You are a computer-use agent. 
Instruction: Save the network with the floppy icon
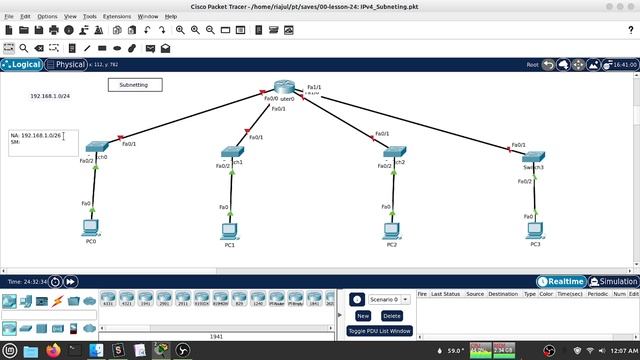pyautogui.click(x=39, y=30)
